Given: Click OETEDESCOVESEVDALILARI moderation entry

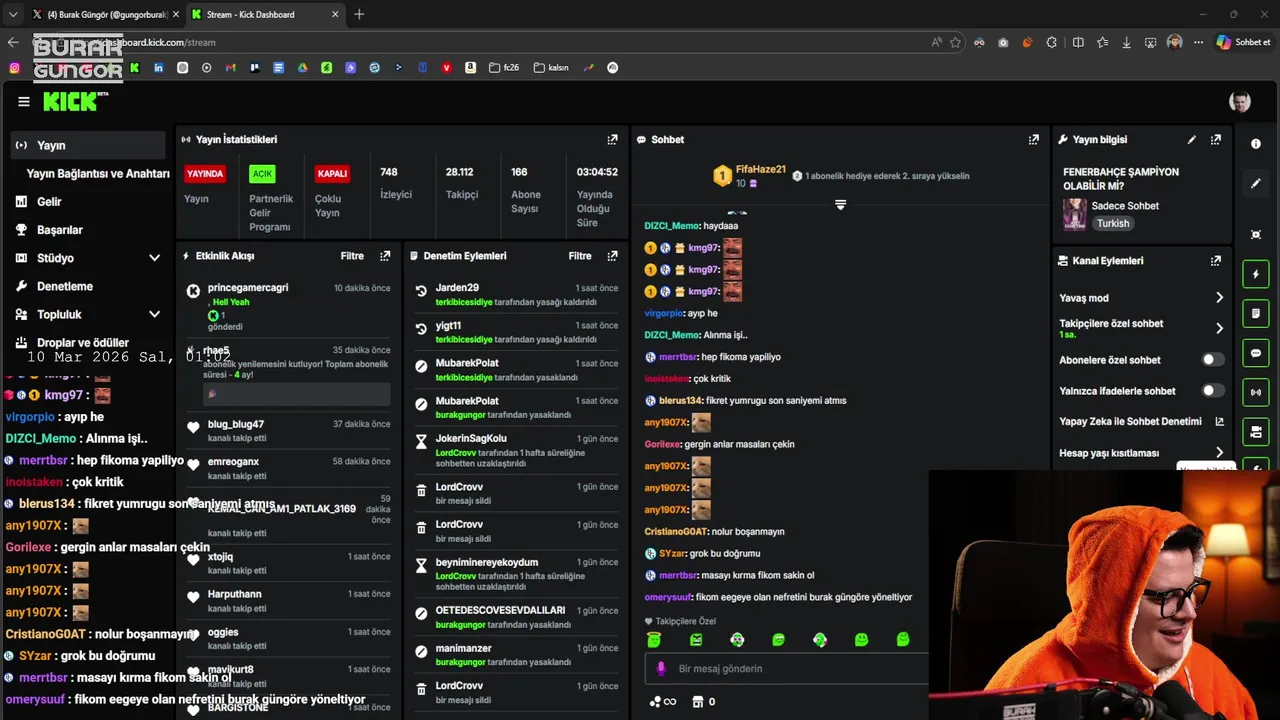Looking at the screenshot, I should pyautogui.click(x=517, y=617).
